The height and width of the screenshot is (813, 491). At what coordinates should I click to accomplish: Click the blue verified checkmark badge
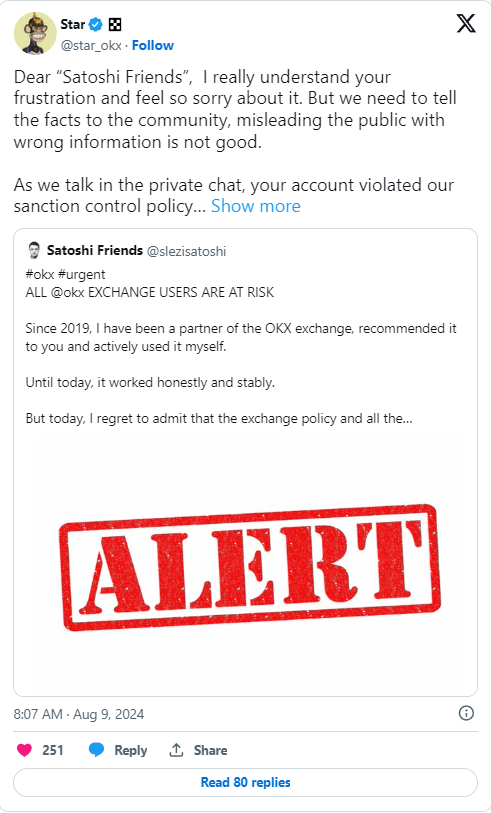96,24
